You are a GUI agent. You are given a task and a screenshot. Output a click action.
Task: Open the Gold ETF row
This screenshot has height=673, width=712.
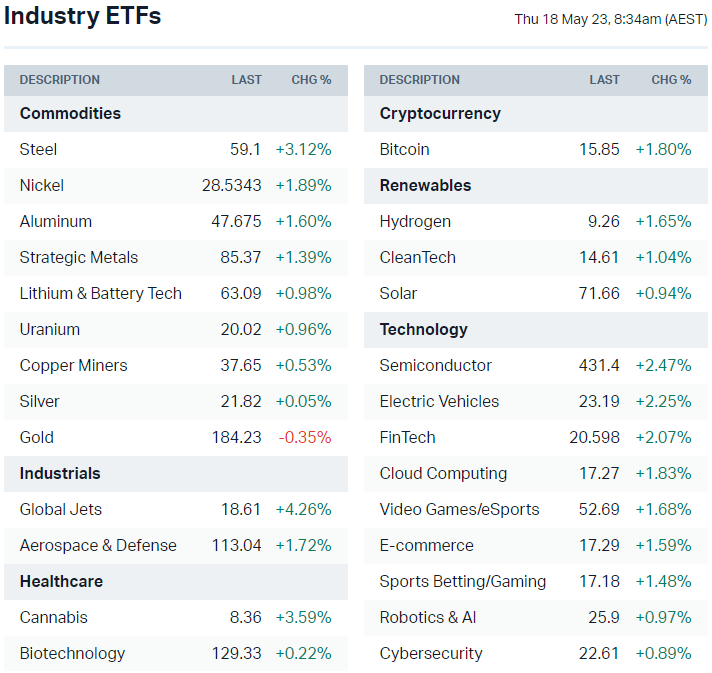click(37, 437)
